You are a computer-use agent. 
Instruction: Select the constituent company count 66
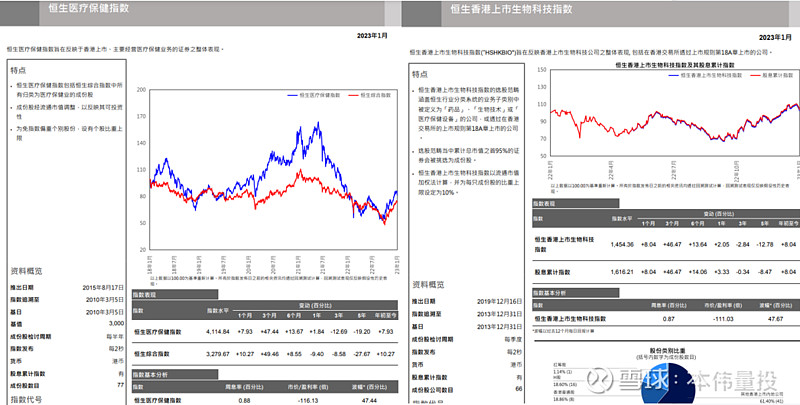(519, 389)
